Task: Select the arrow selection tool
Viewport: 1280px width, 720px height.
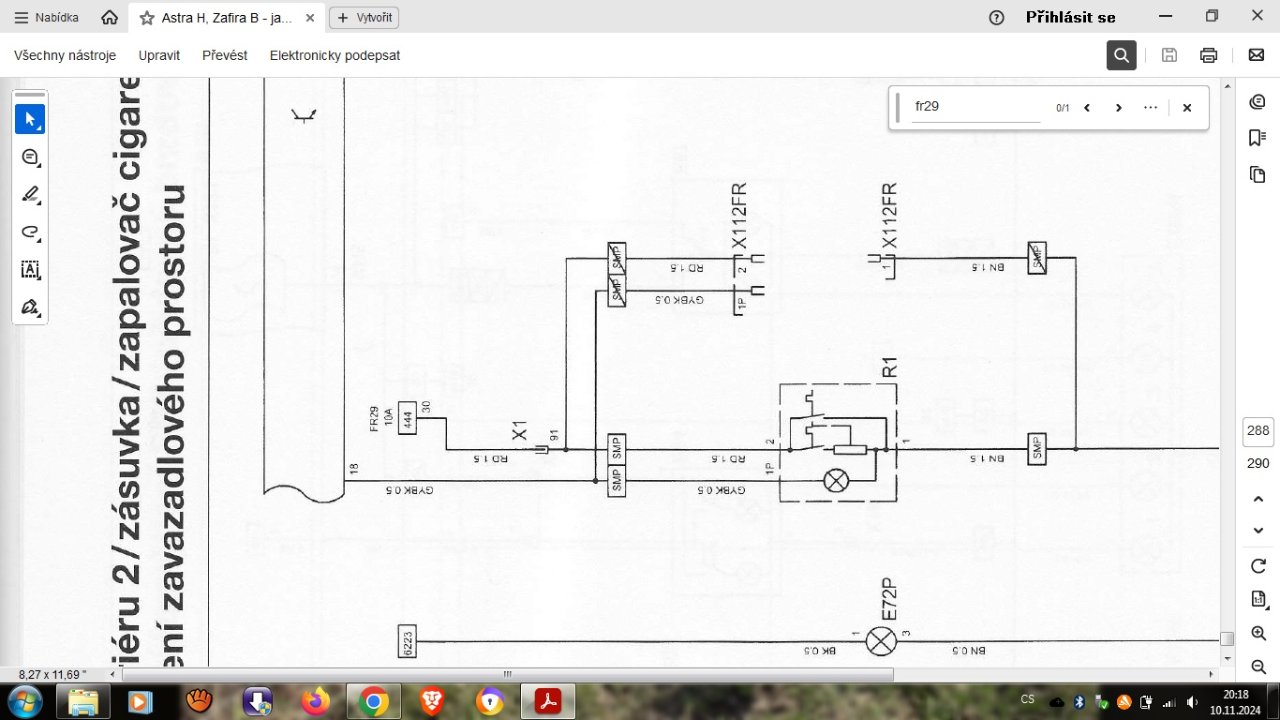Action: point(30,119)
